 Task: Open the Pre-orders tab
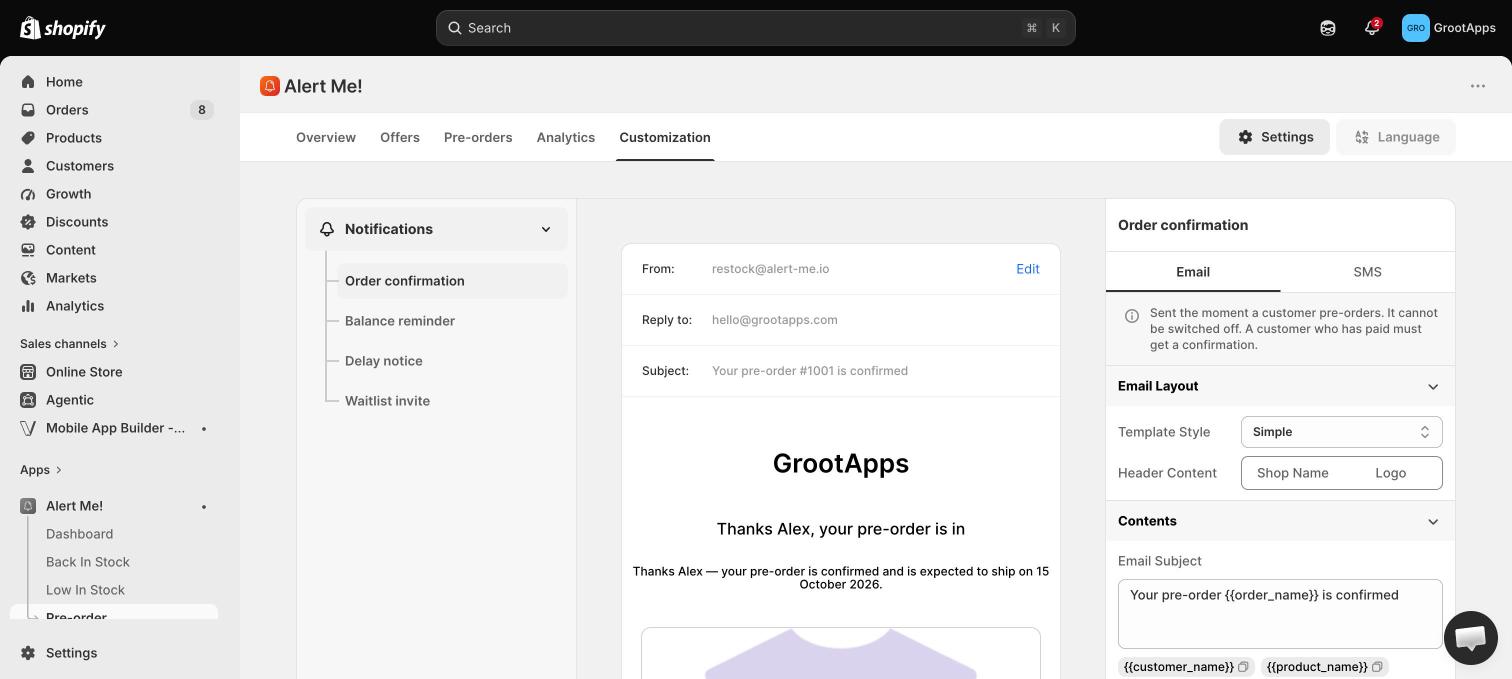(x=478, y=137)
